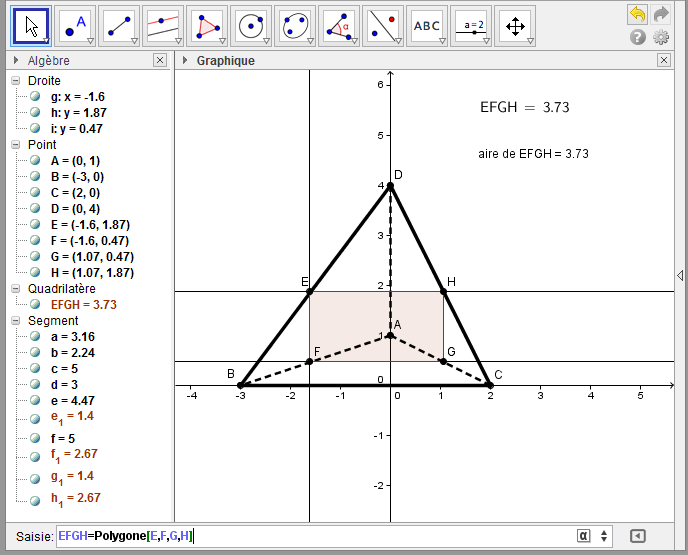Select the Slider a=2 tool
688x555 pixels.
point(473,26)
